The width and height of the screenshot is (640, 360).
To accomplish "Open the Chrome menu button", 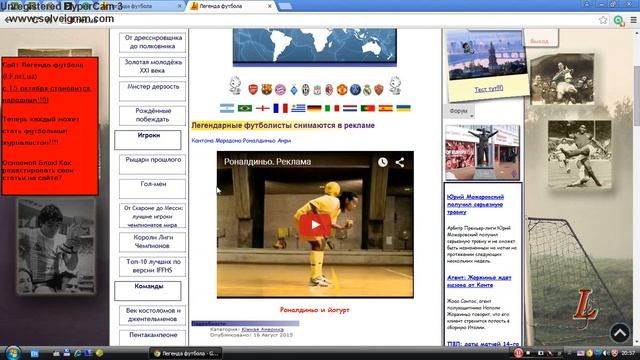I will pos(633,20).
